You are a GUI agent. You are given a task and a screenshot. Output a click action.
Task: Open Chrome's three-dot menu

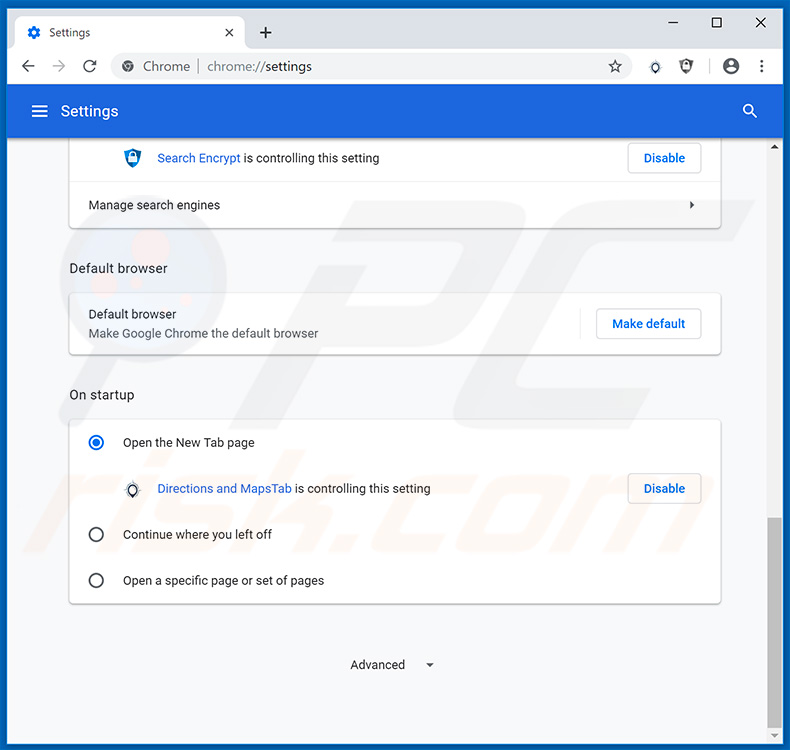pos(761,66)
